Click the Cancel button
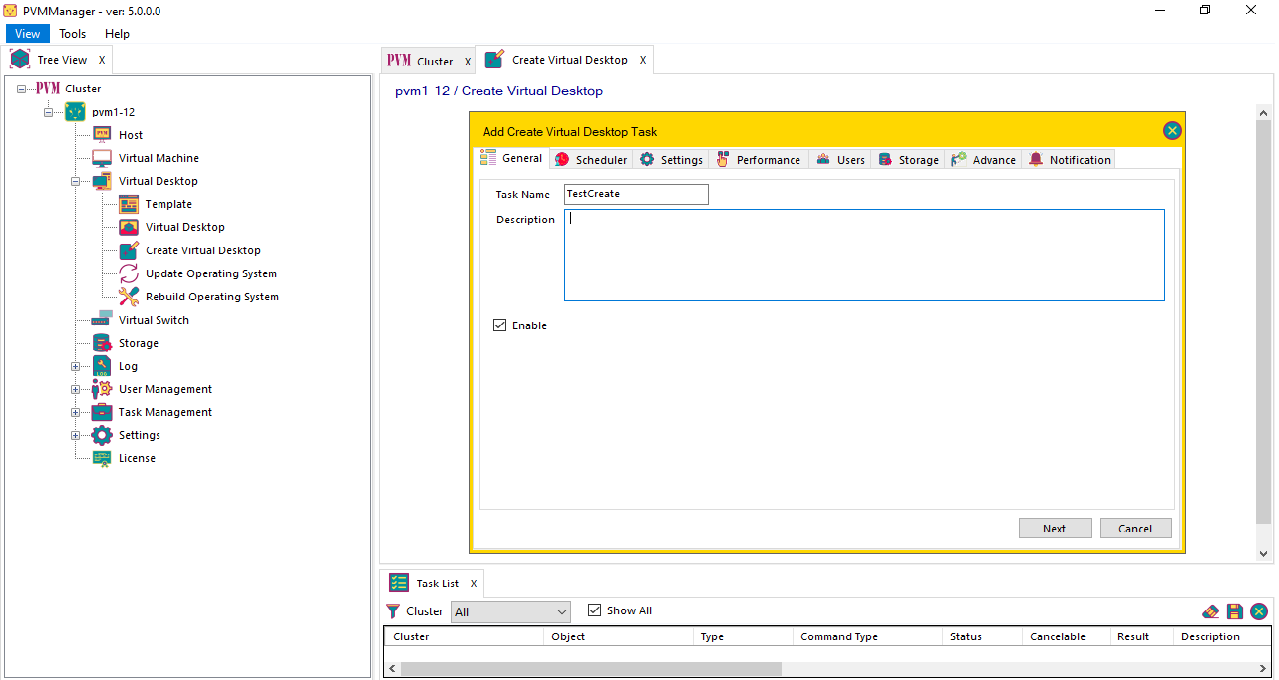 point(1135,528)
